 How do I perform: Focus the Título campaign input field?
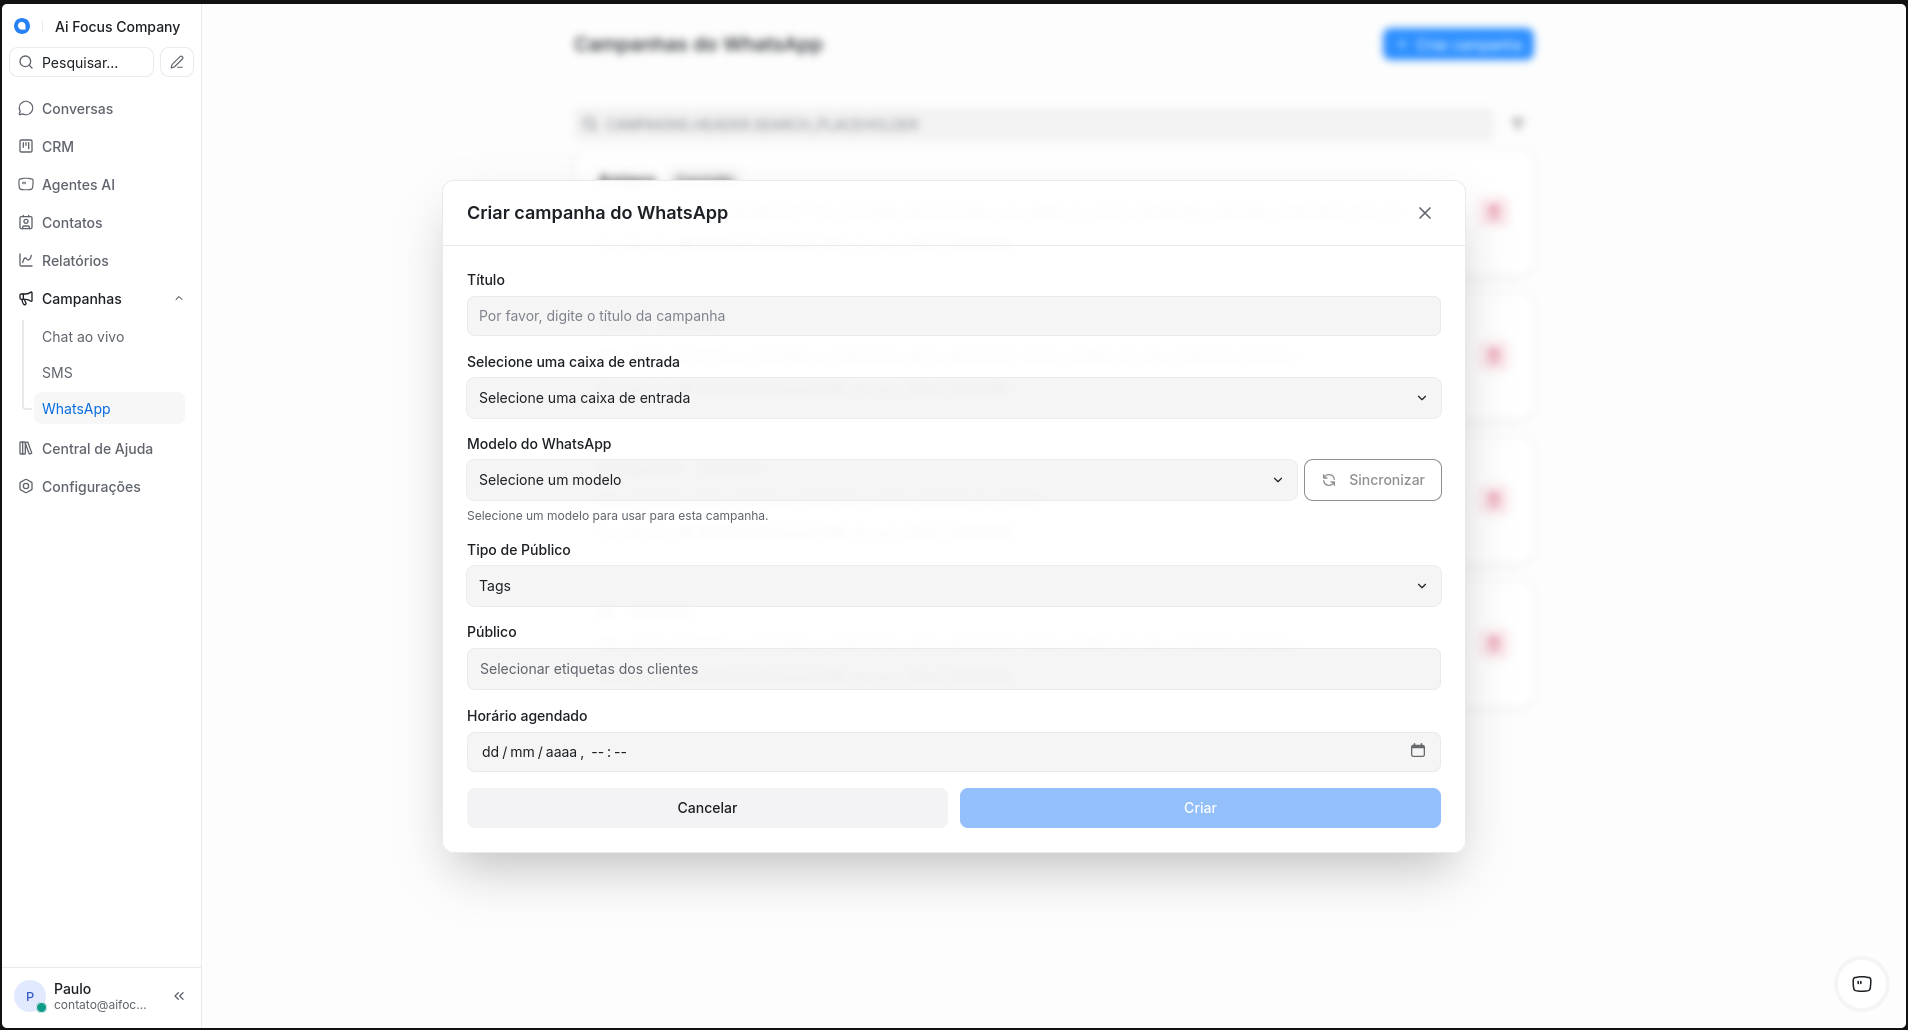click(953, 316)
